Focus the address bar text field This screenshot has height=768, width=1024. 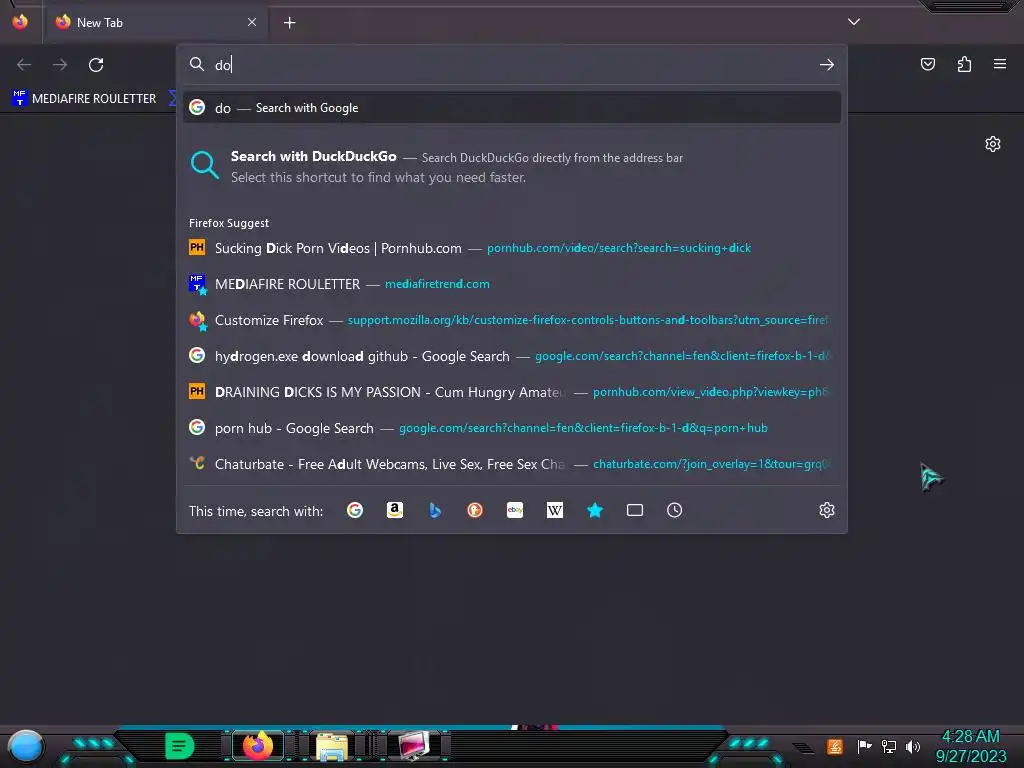513,65
